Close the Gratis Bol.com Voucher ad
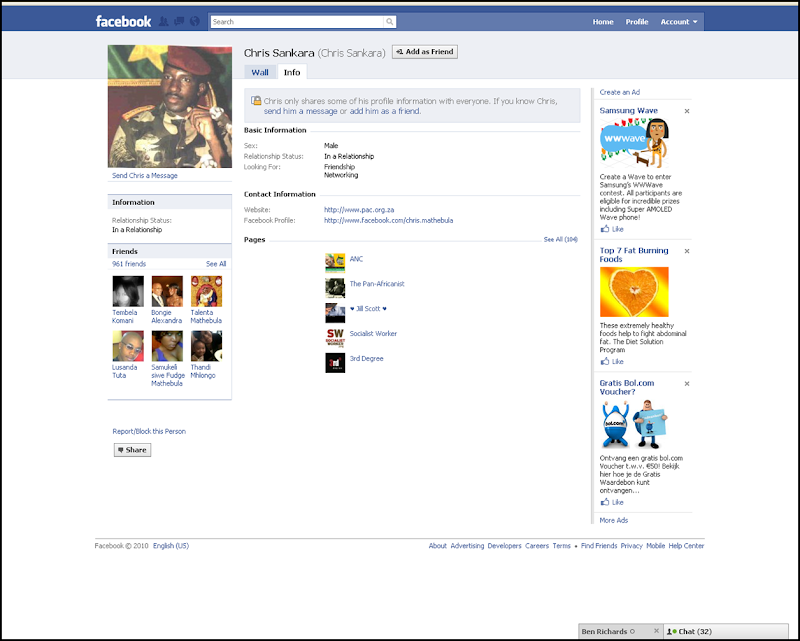Screen dimensions: 800x641 [687, 384]
